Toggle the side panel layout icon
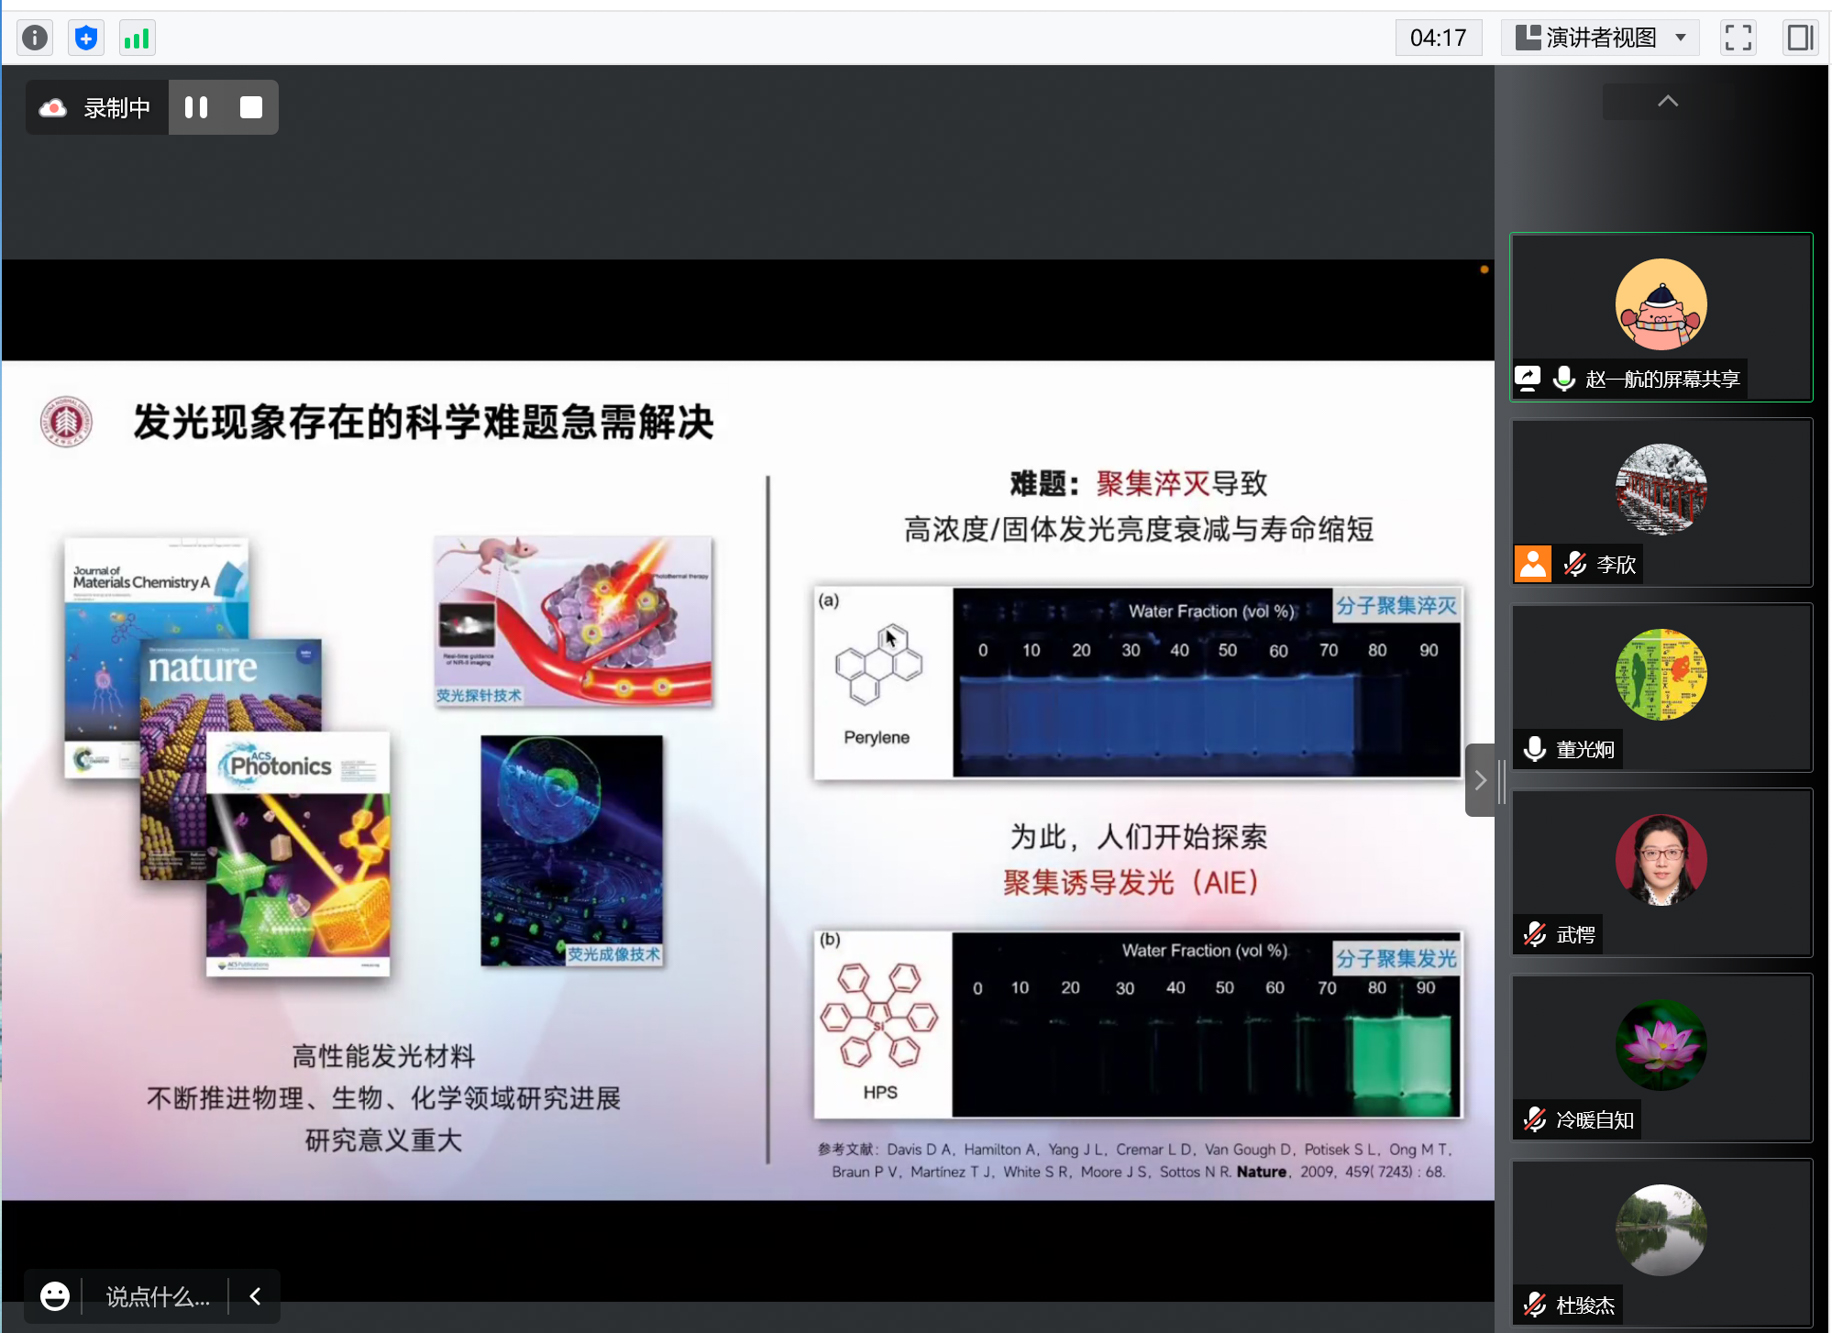 pyautogui.click(x=1799, y=38)
